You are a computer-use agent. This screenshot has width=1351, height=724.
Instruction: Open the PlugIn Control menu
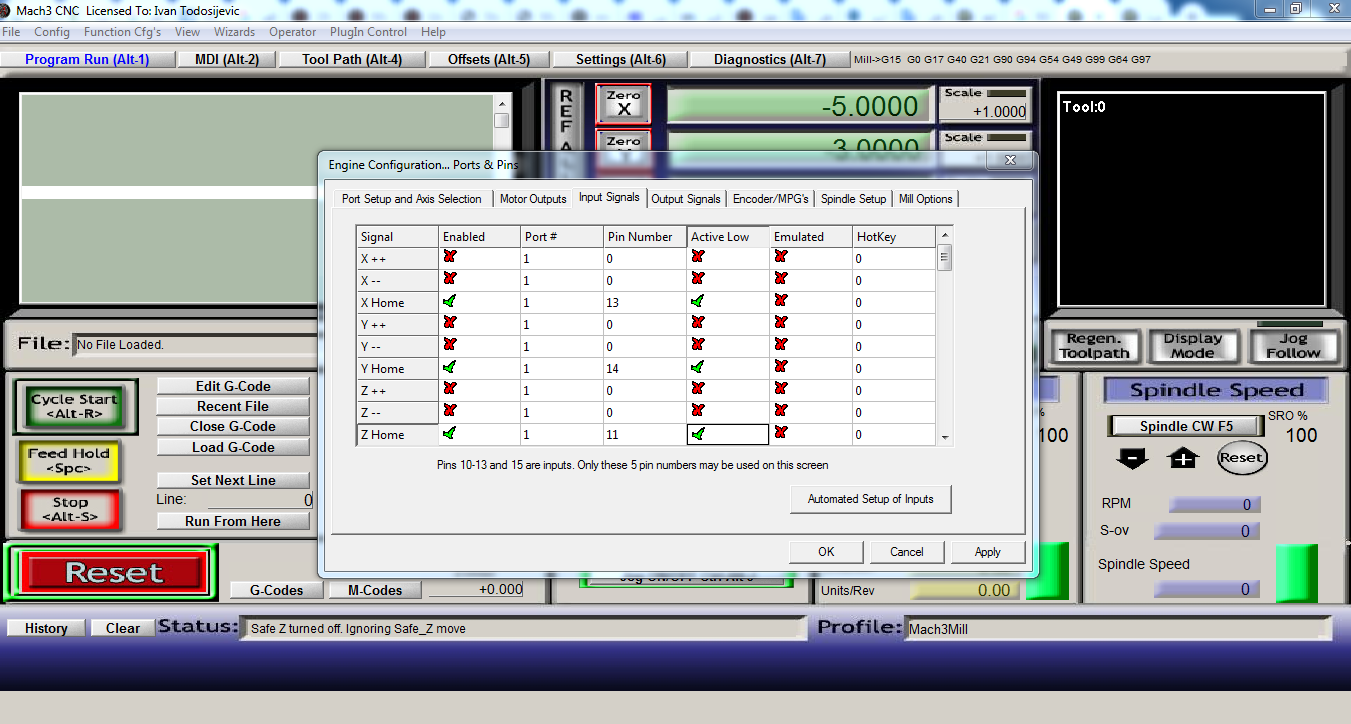[x=369, y=32]
